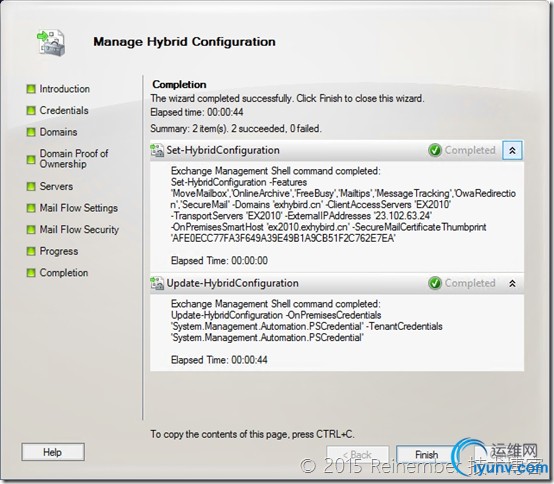Click the Completed status of Update-HybridConfiguration

click(x=470, y=283)
